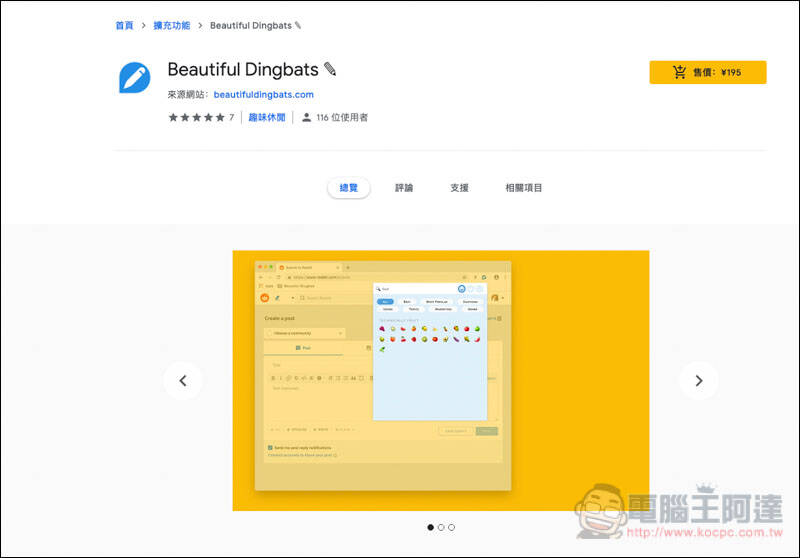Image resolution: width=800 pixels, height=558 pixels.
Task: Switch to the 相關項目 tab
Action: tap(523, 188)
